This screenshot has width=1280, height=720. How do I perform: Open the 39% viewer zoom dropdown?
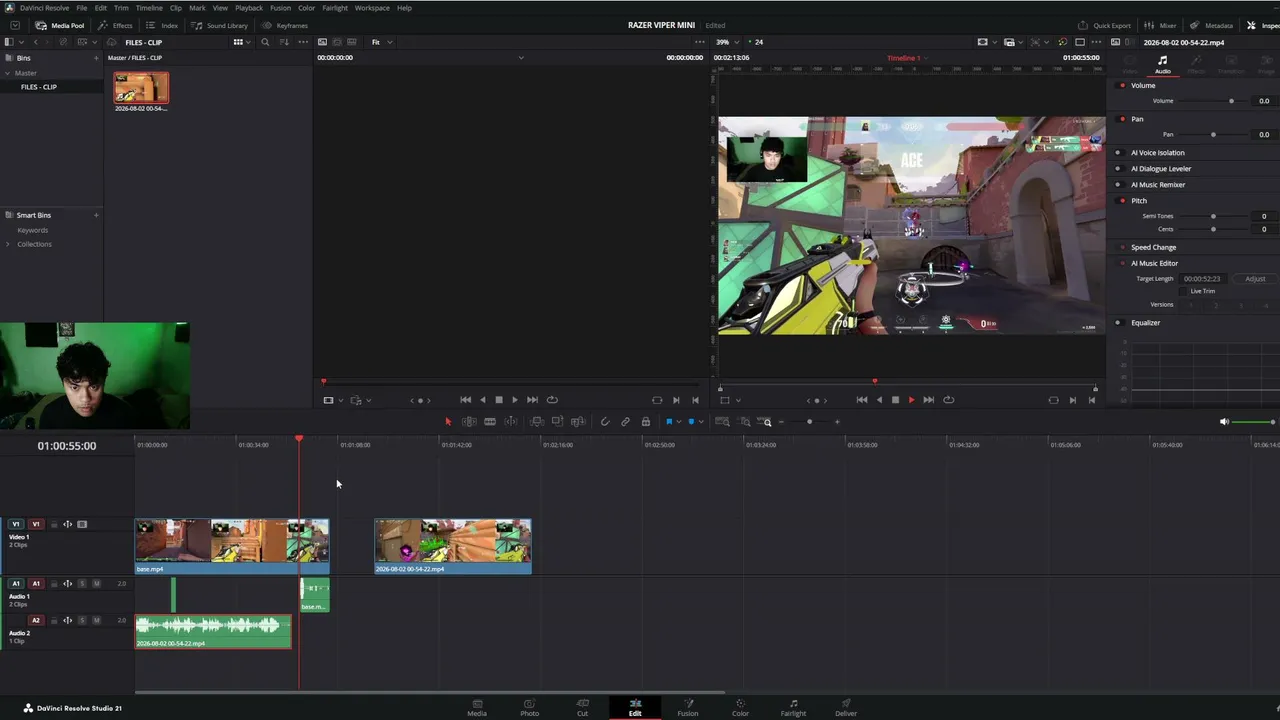coord(728,42)
